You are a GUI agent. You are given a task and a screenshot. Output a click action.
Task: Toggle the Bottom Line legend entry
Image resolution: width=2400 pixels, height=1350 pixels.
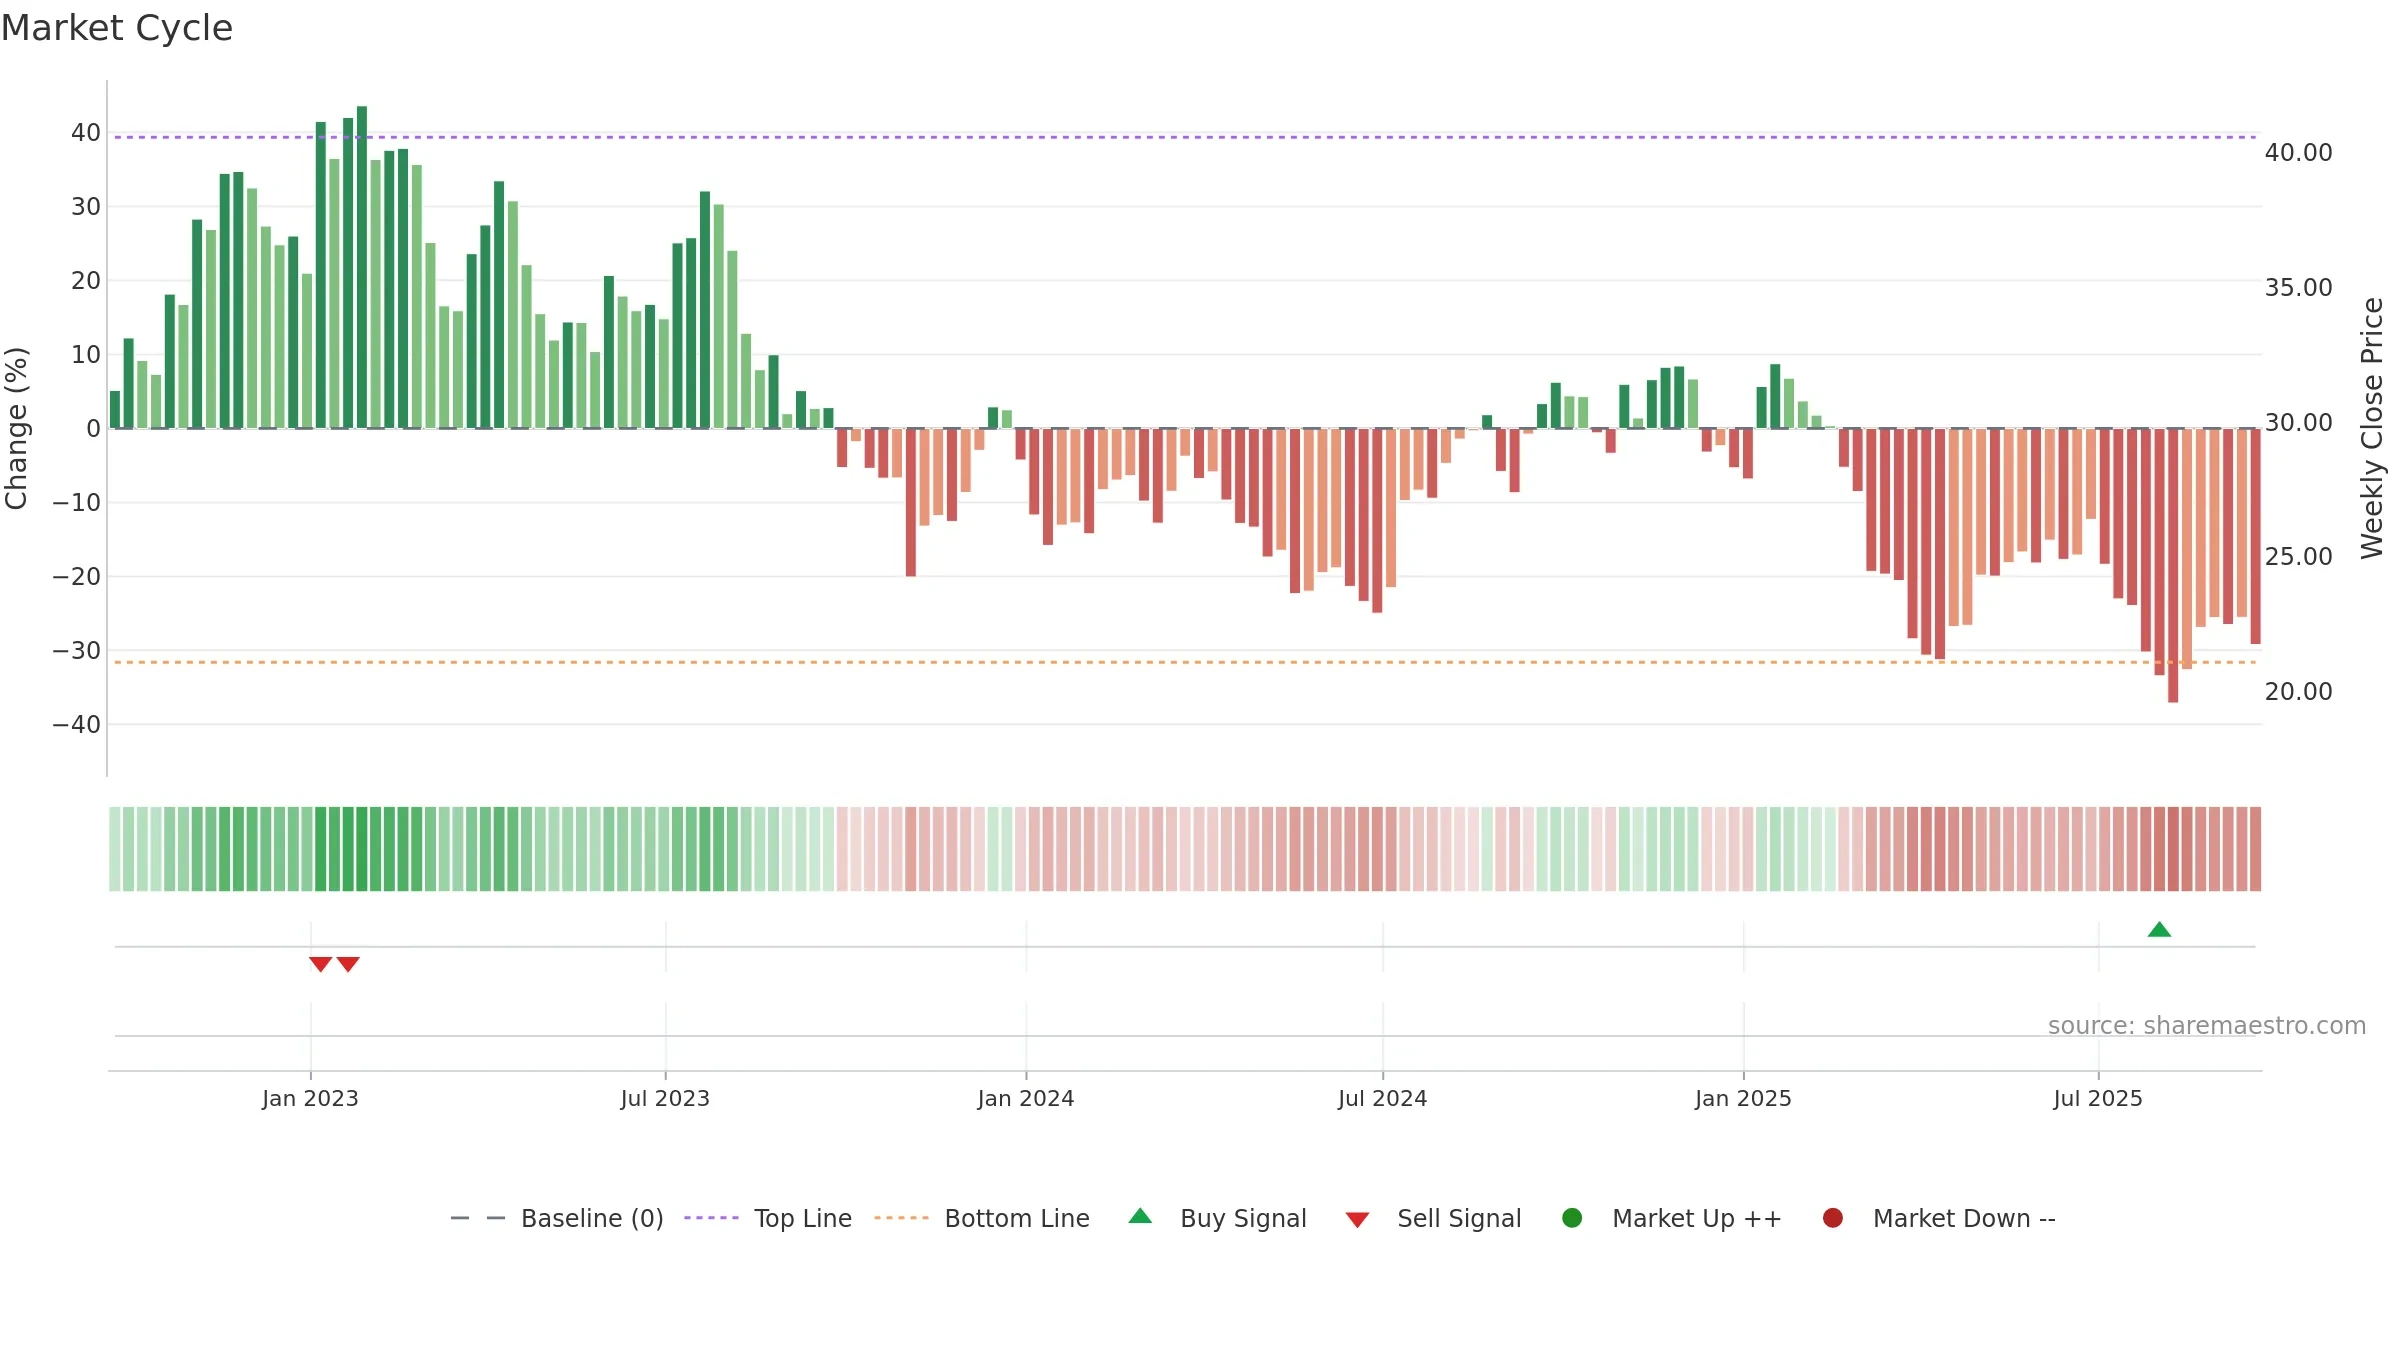click(x=982, y=1218)
